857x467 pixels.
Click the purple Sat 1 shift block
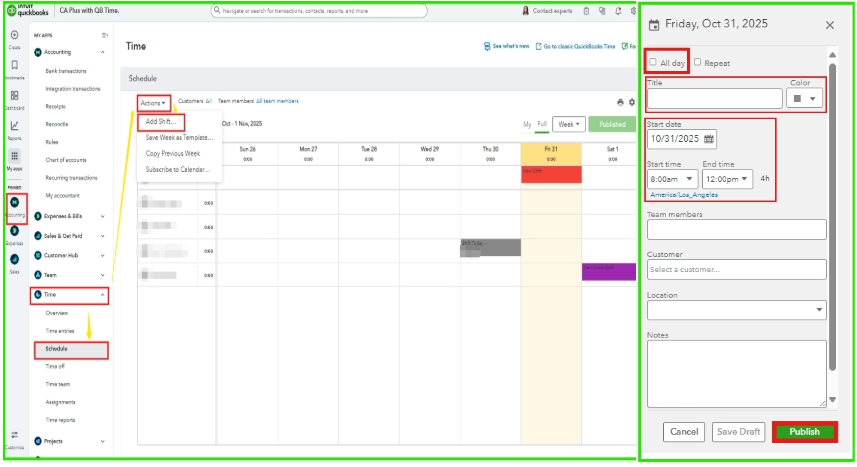tap(609, 272)
